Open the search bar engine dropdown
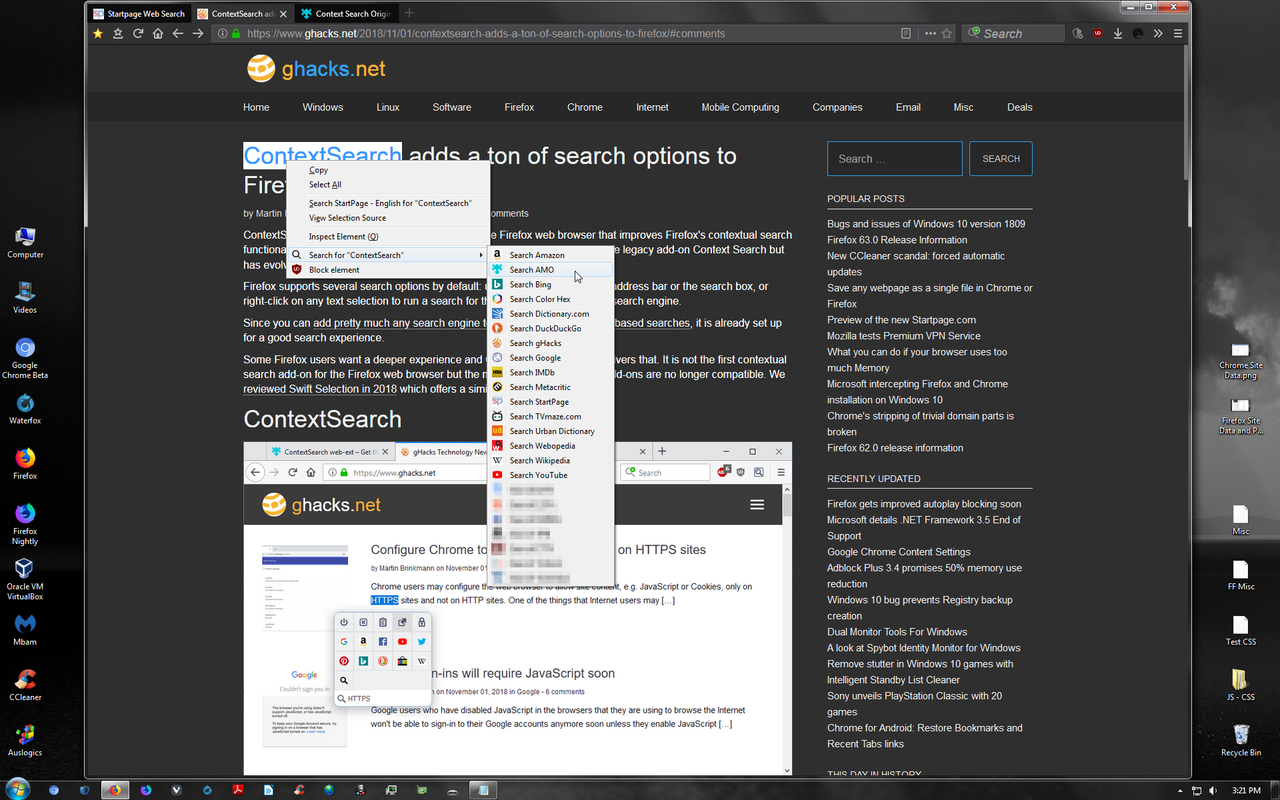The height and width of the screenshot is (800, 1280). 973,33
